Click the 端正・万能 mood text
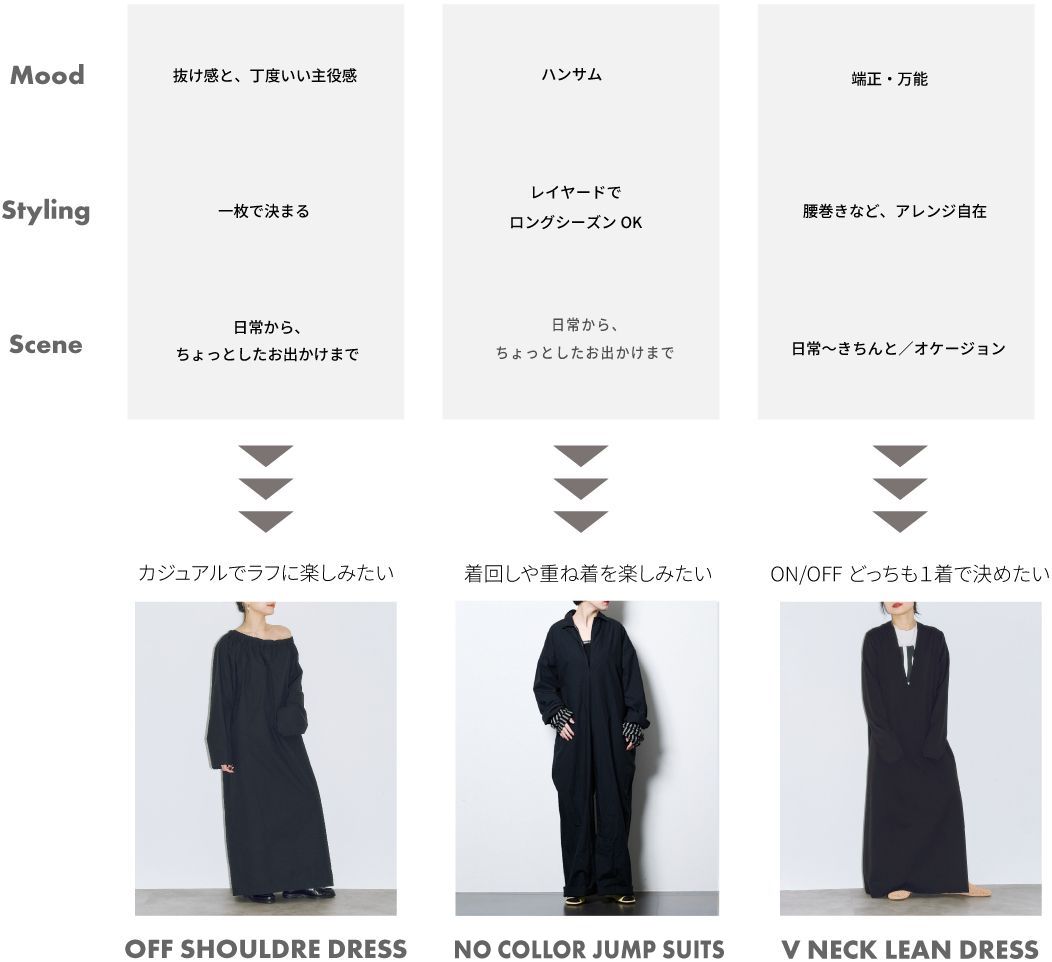The height and width of the screenshot is (962, 1052). pos(890,79)
